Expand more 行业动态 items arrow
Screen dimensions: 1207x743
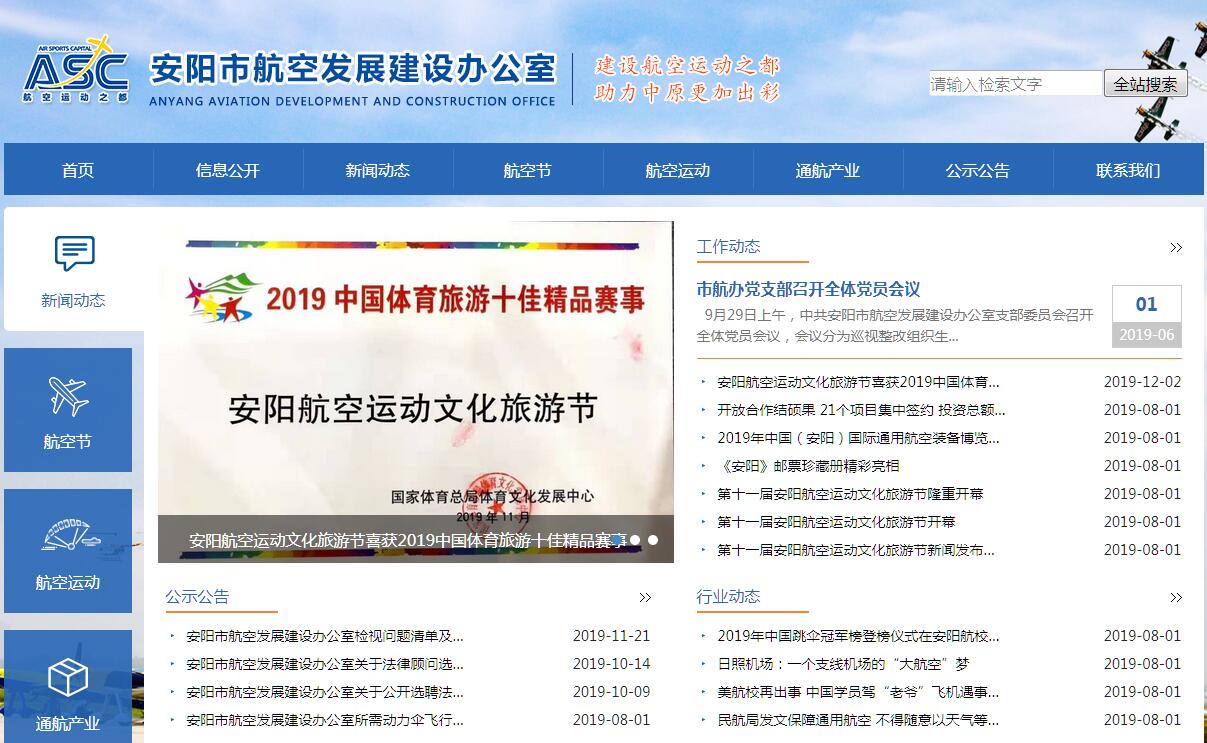[1176, 598]
